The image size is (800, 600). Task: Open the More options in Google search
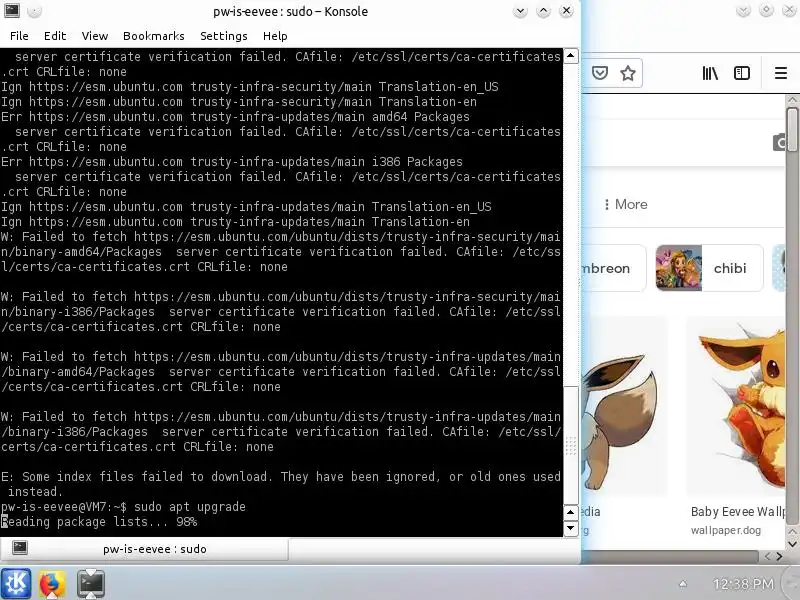tap(626, 204)
